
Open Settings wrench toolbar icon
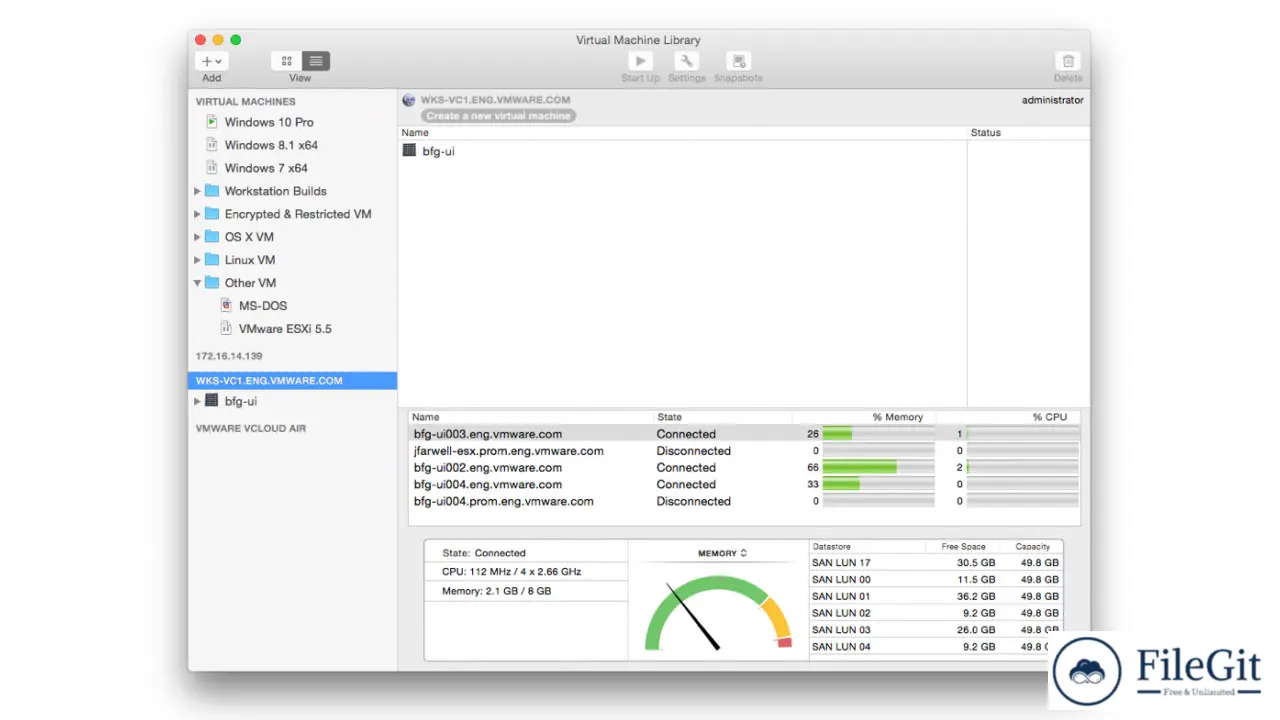[686, 61]
